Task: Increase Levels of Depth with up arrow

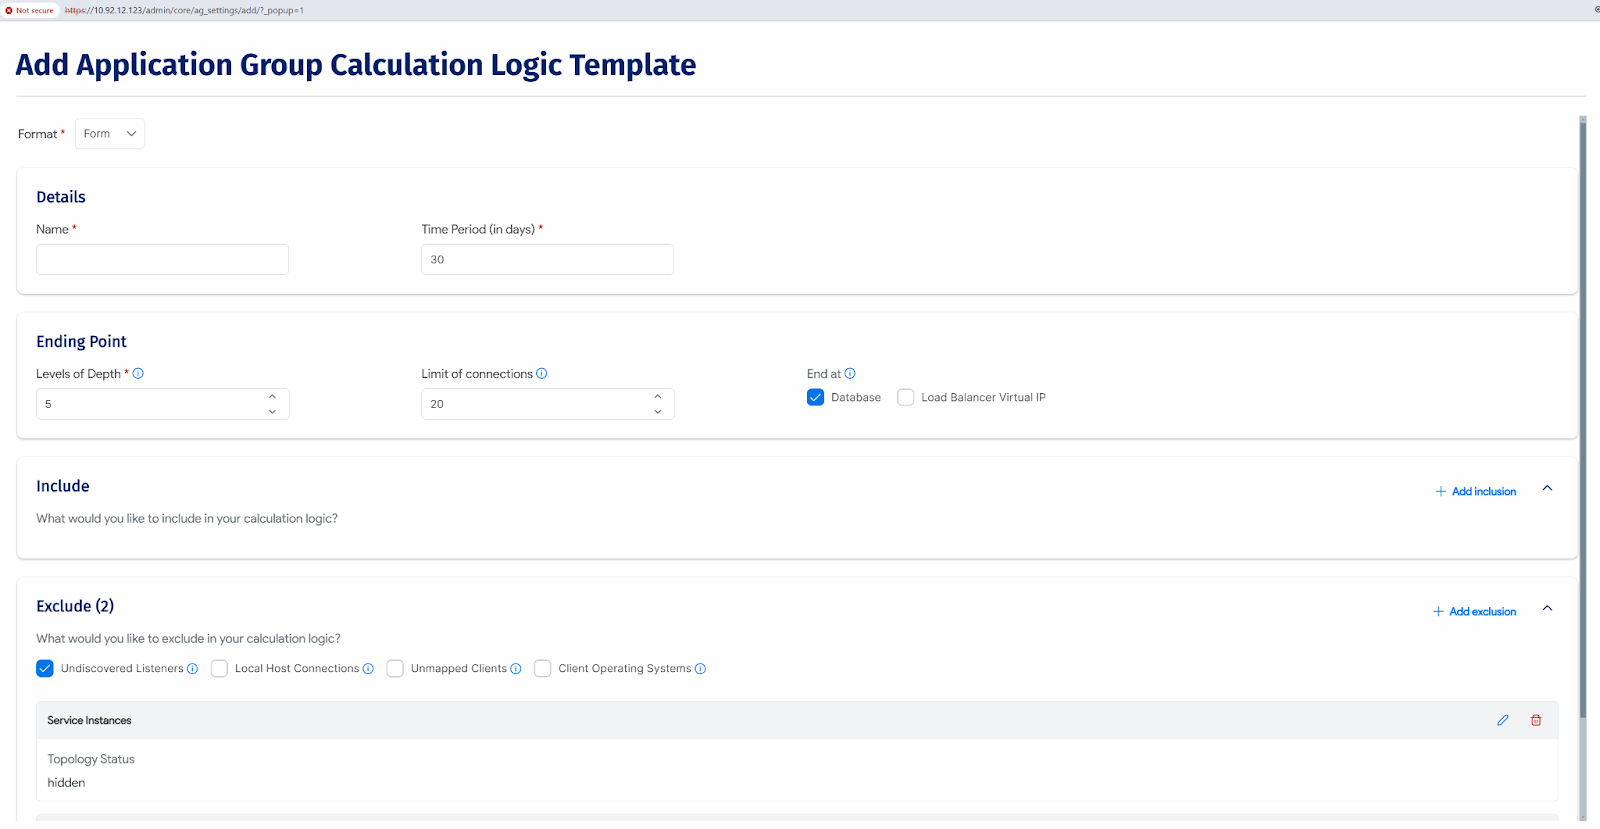Action: pyautogui.click(x=272, y=397)
